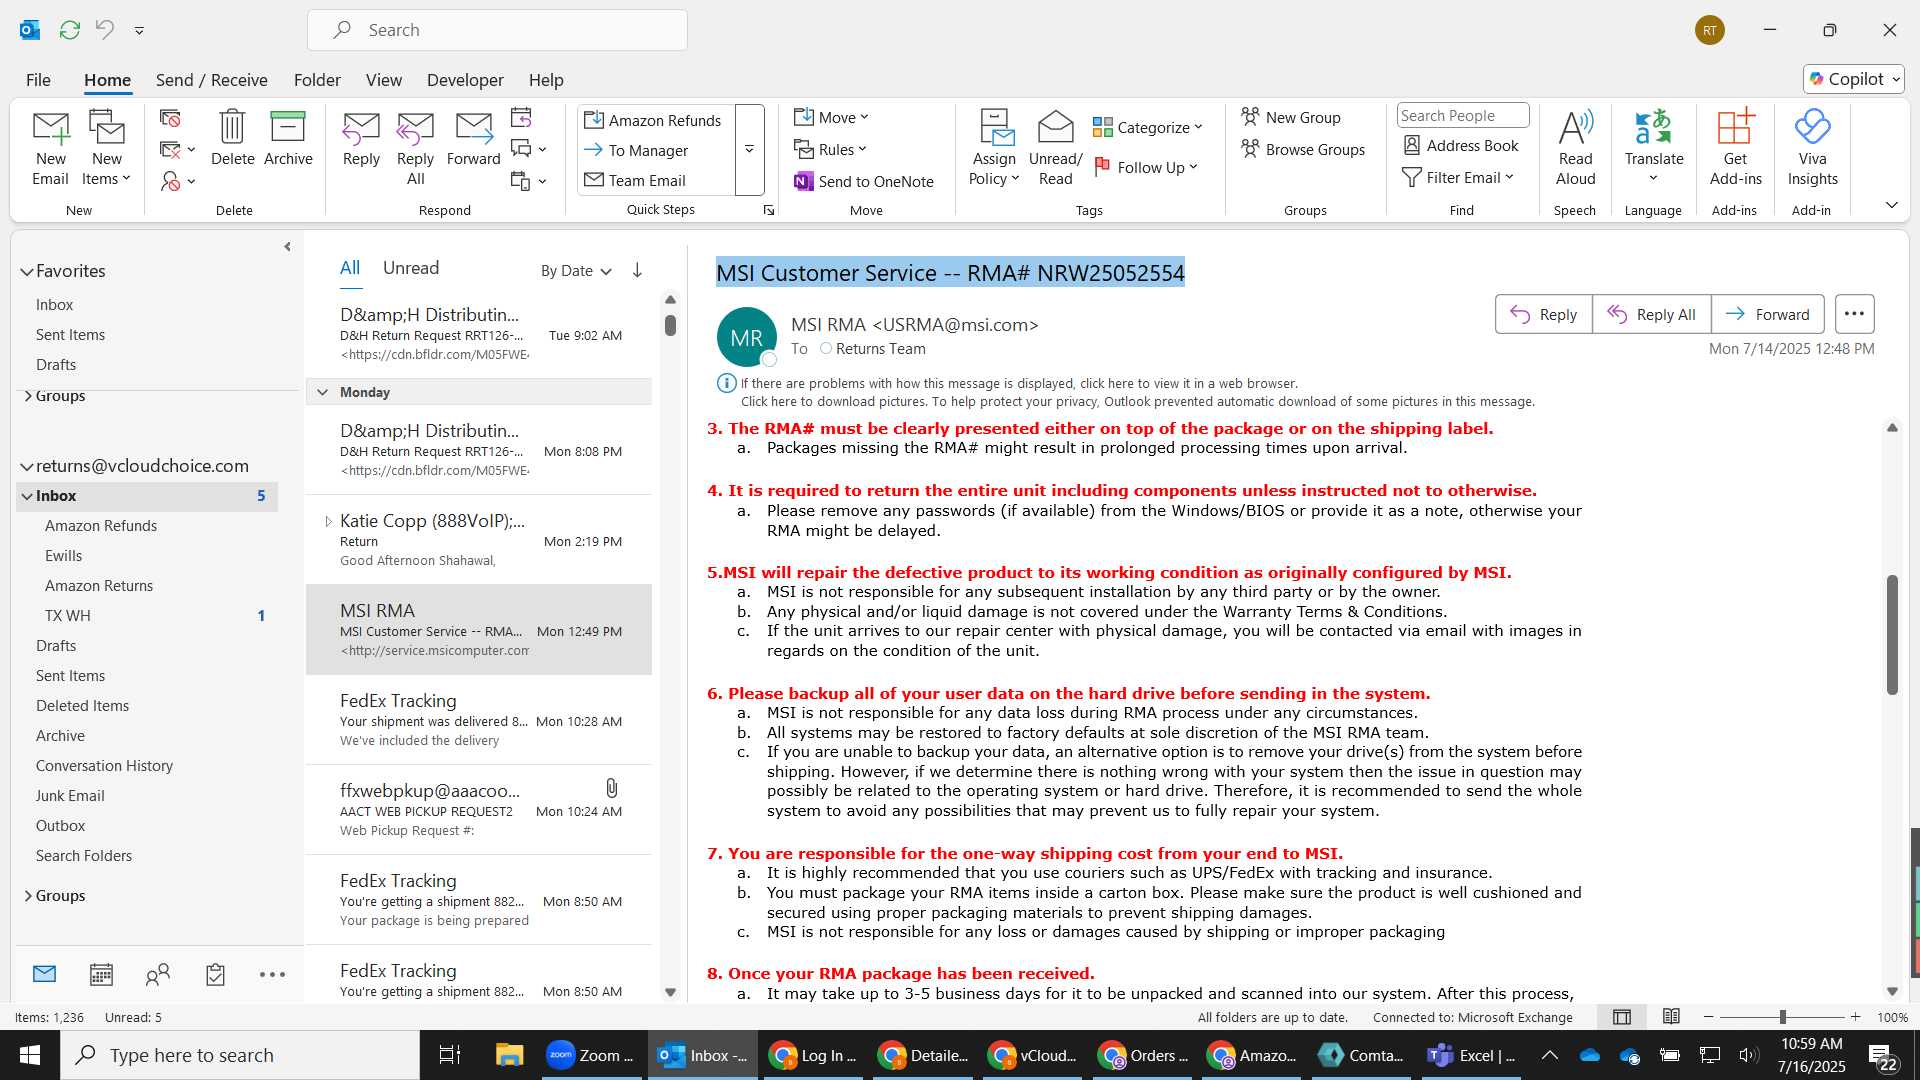Open the File menu
This screenshot has height=1080, width=1920.
(38, 80)
